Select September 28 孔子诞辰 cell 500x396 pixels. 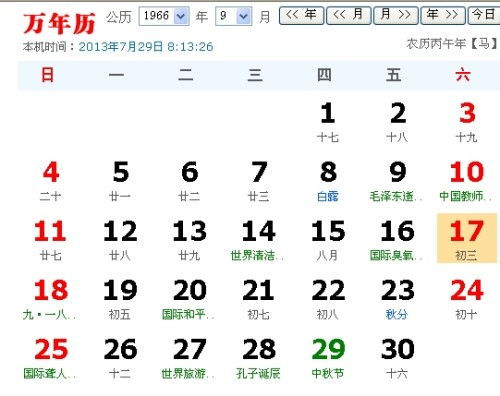(259, 358)
